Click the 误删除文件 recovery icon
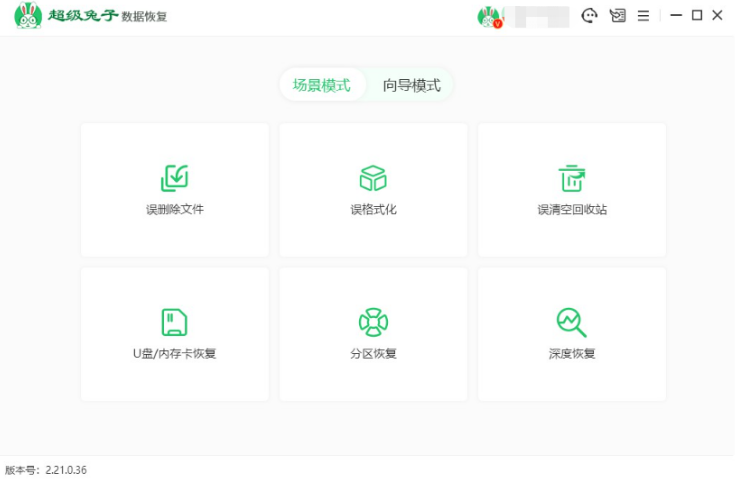Viewport: 749px width, 483px height. [x=174, y=178]
